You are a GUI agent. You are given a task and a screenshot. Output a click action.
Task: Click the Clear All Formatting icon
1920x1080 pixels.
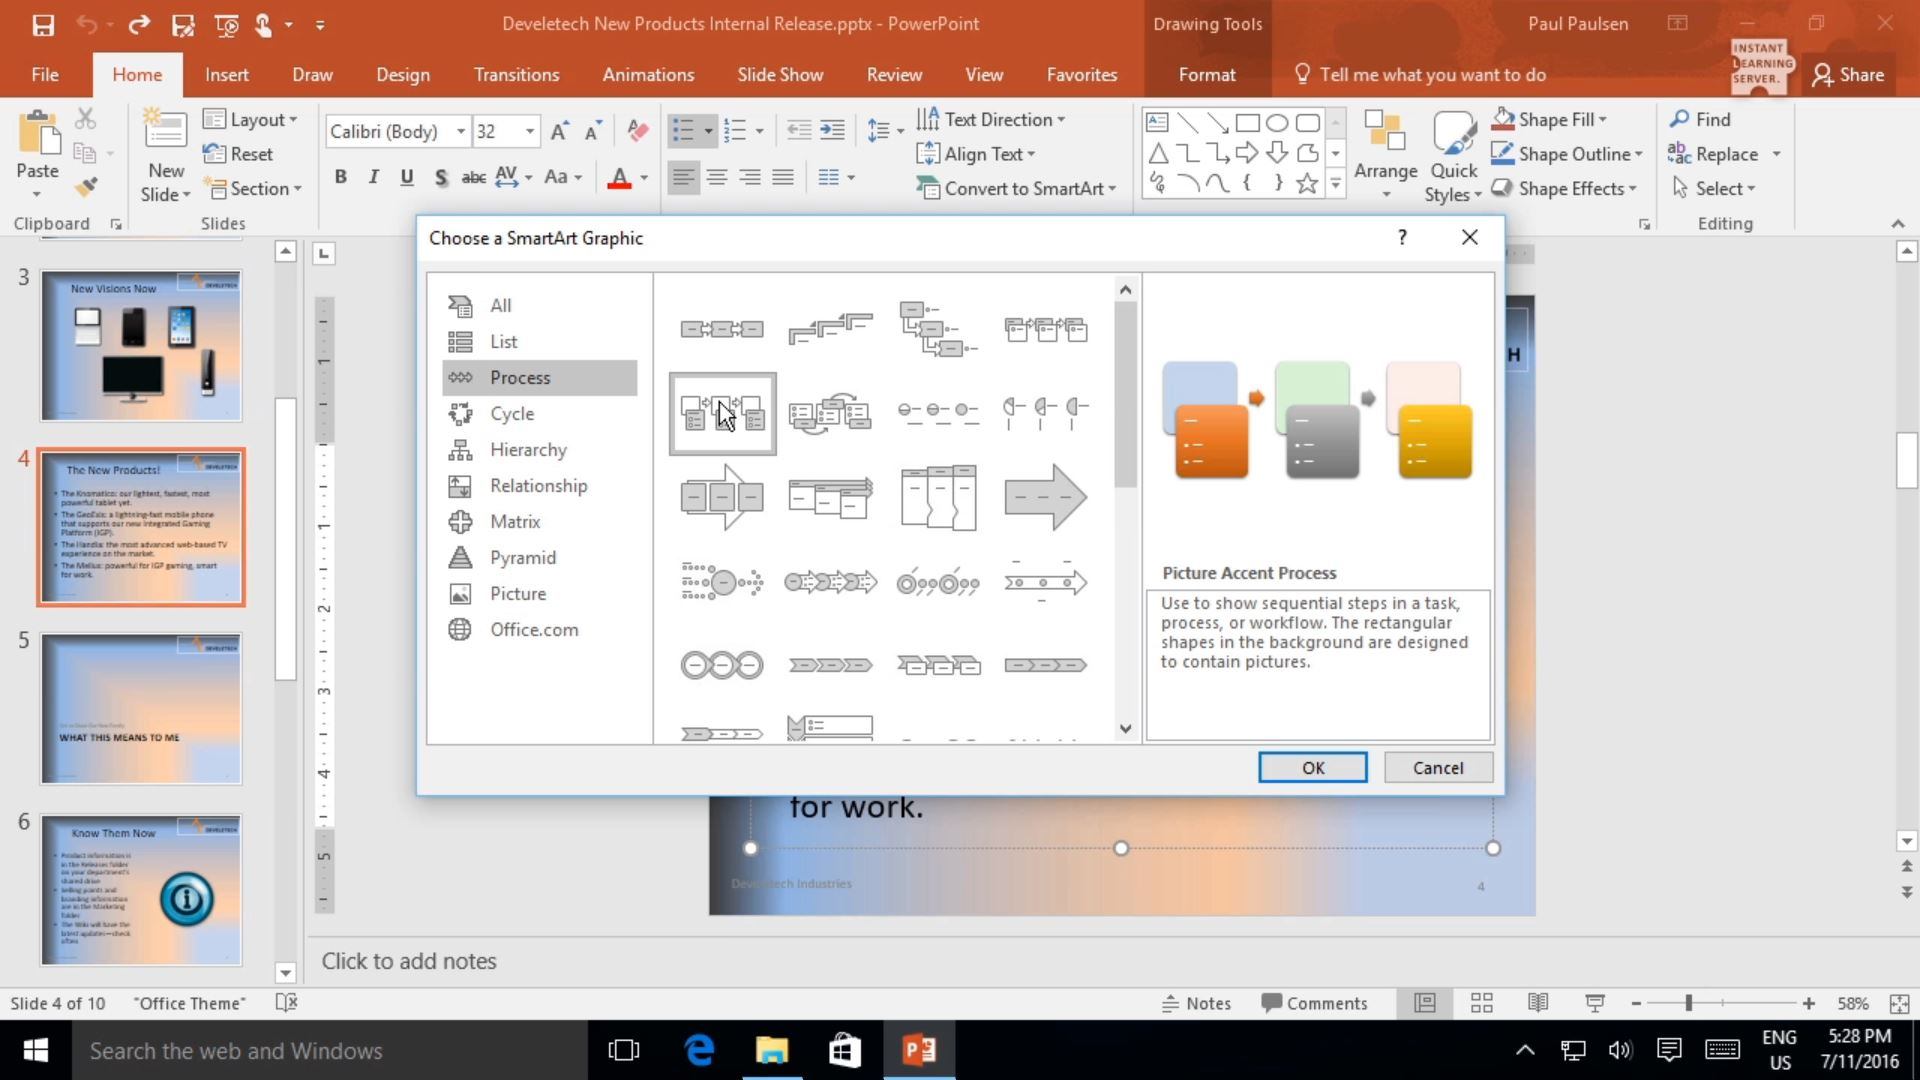638,130
